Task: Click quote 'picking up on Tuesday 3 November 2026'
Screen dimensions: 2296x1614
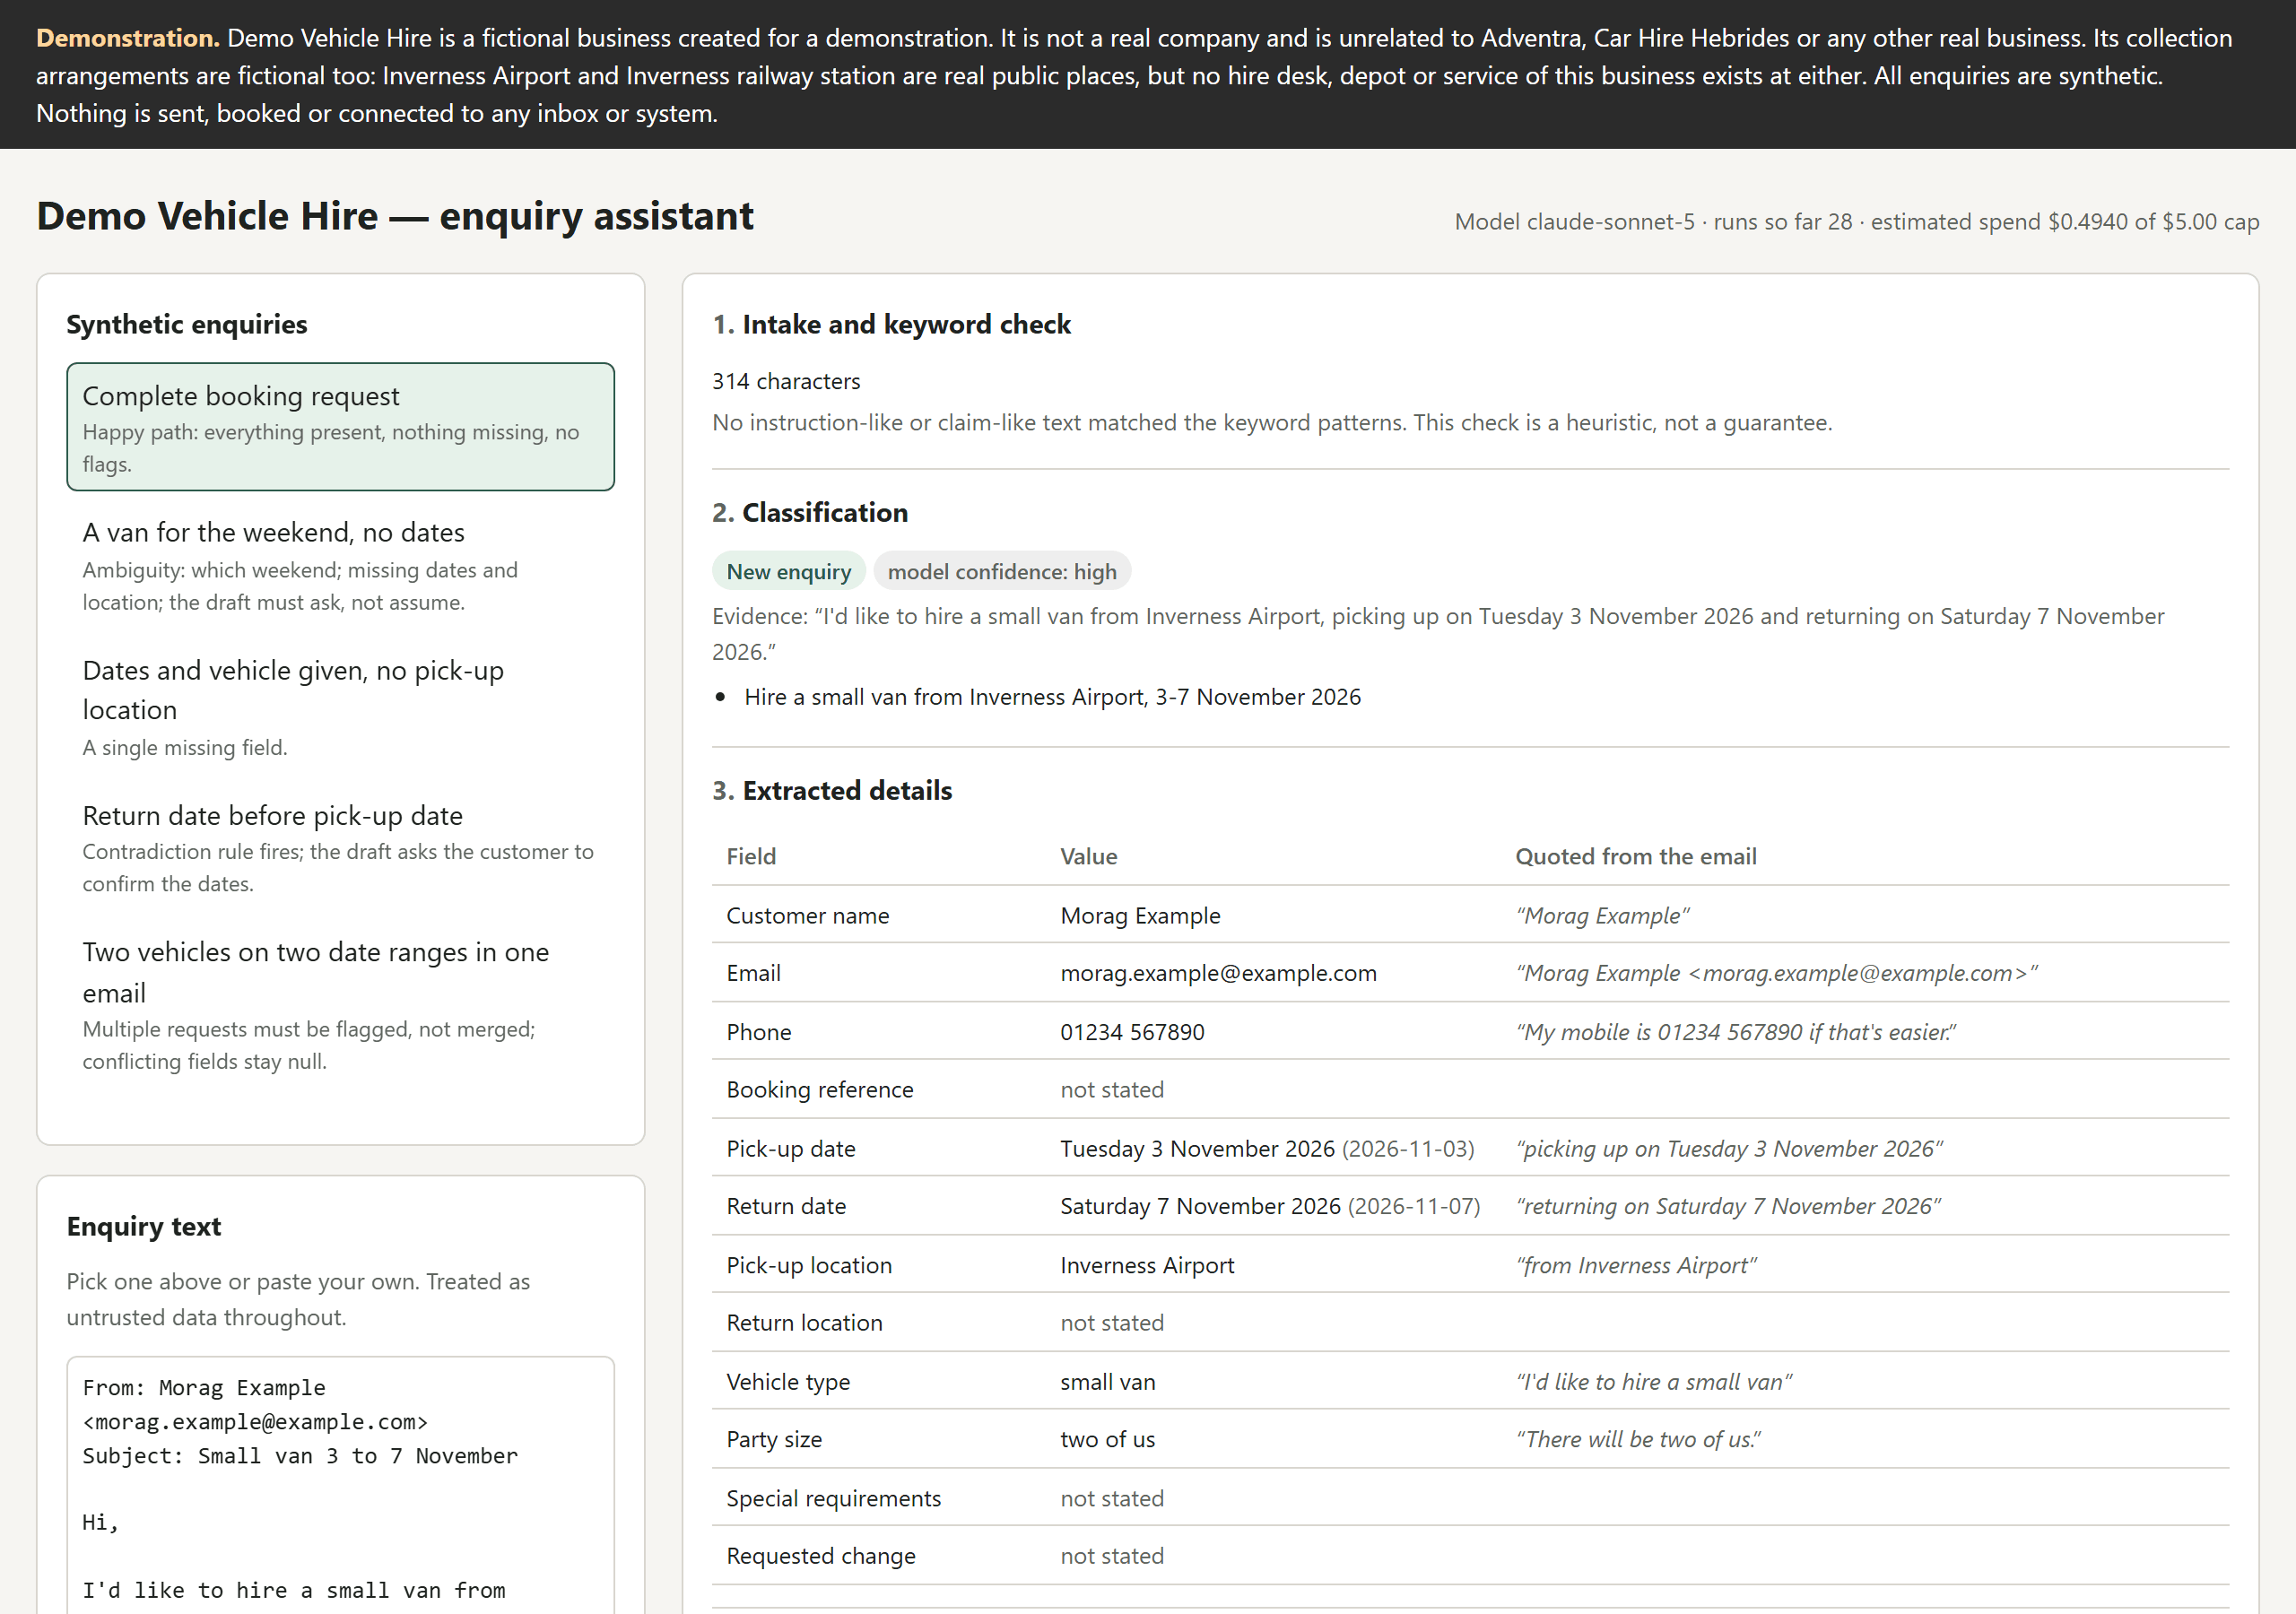Action: click(x=1729, y=1149)
